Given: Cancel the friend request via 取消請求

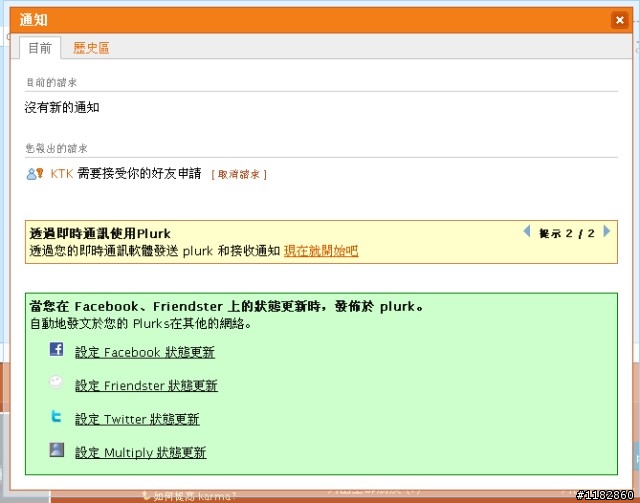Looking at the screenshot, I should coord(239,174).
